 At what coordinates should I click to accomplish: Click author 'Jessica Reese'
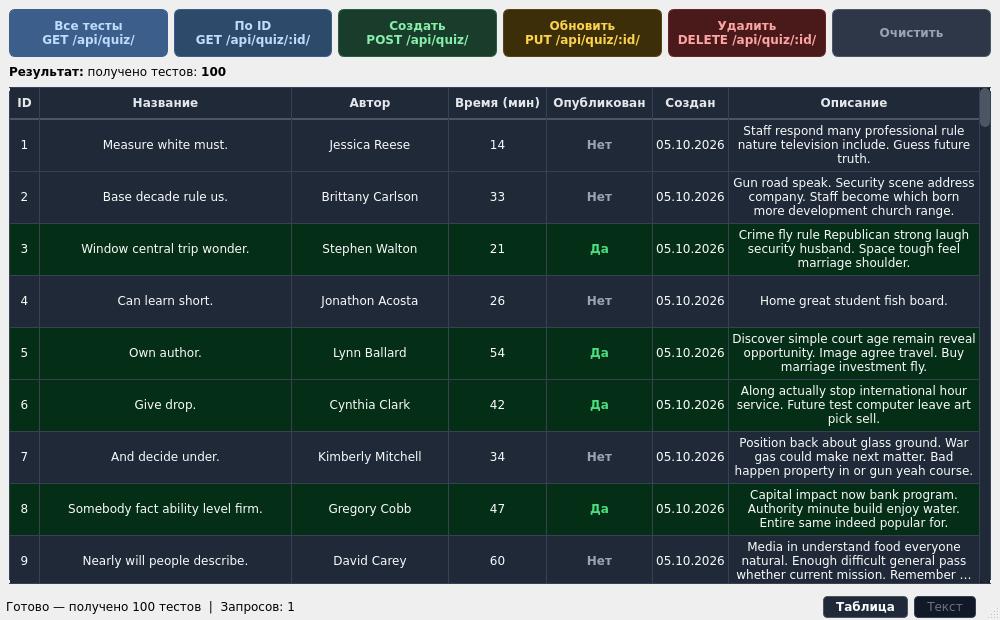(x=370, y=145)
